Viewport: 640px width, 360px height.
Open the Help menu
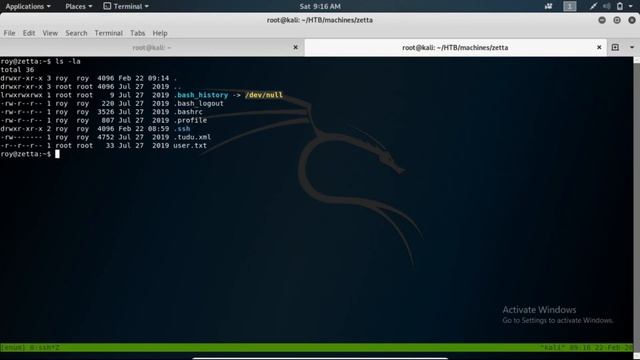160,33
